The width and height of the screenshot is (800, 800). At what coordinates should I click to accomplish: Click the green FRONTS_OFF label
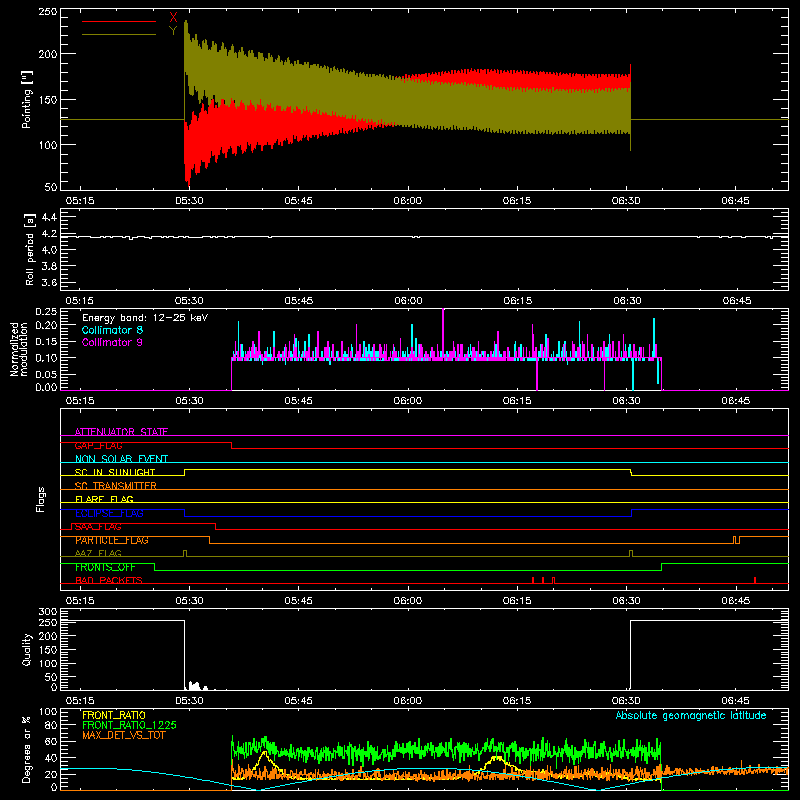105,567
